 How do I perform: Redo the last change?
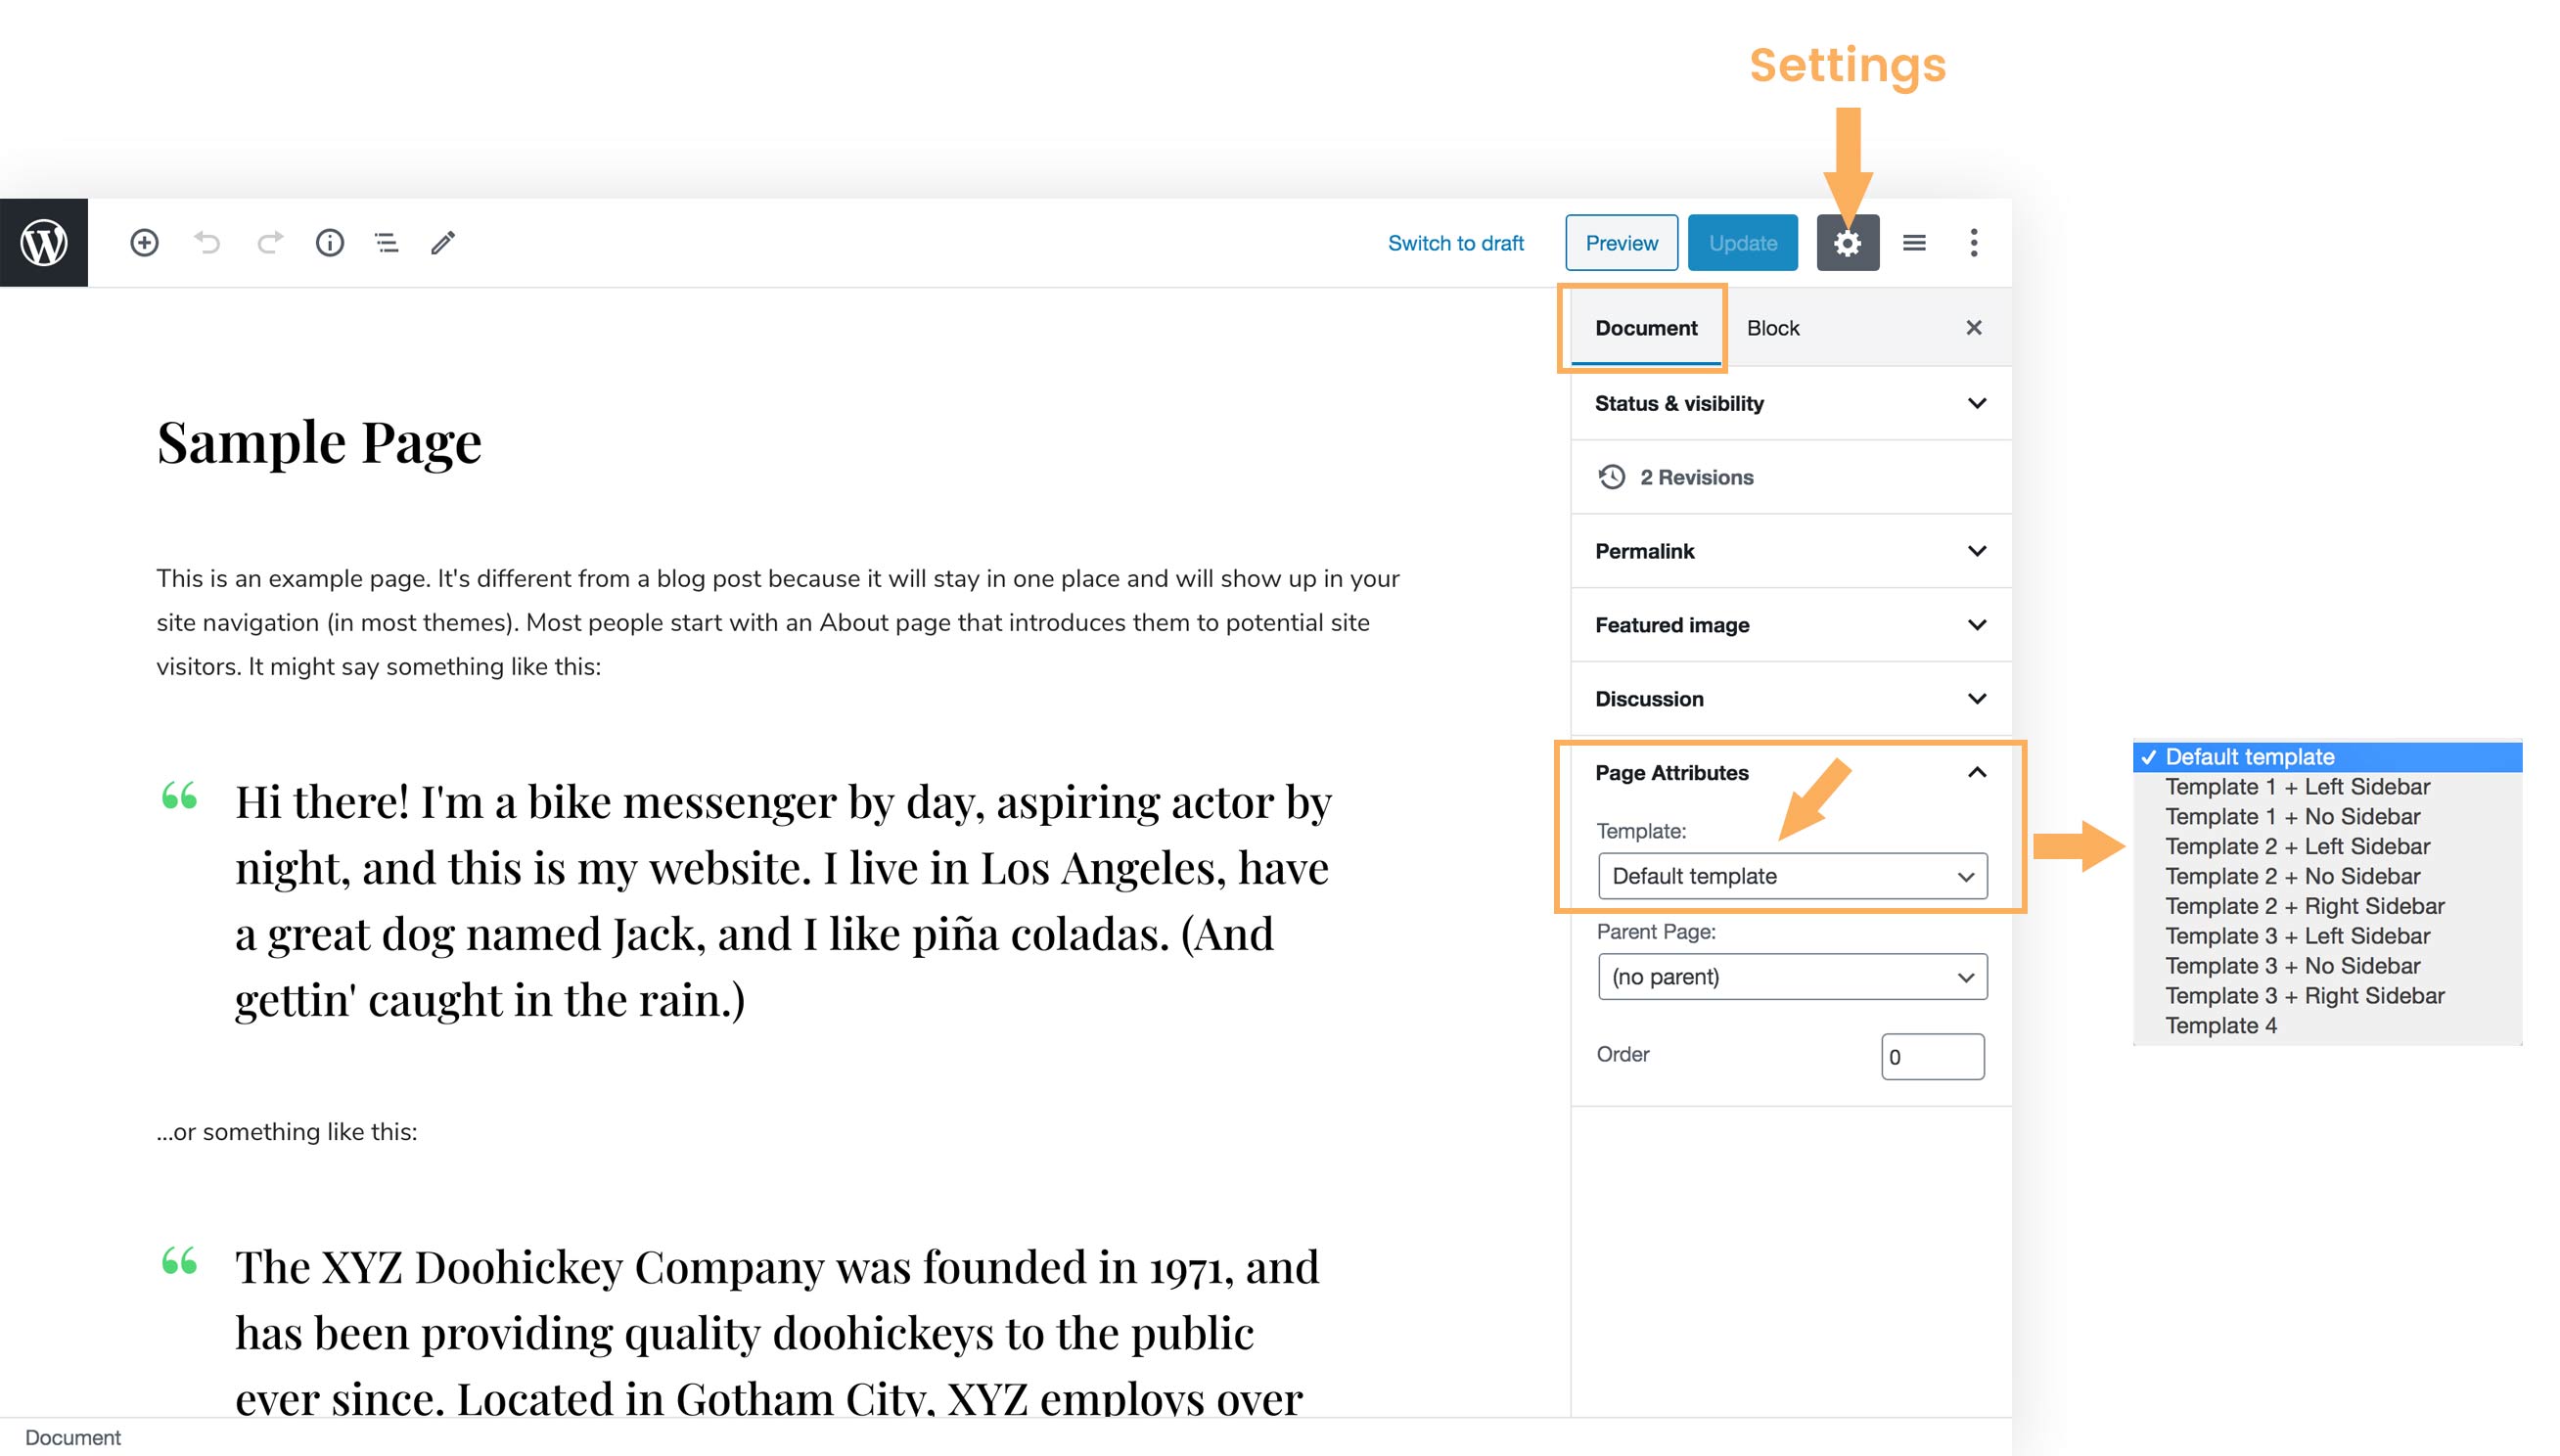click(268, 242)
